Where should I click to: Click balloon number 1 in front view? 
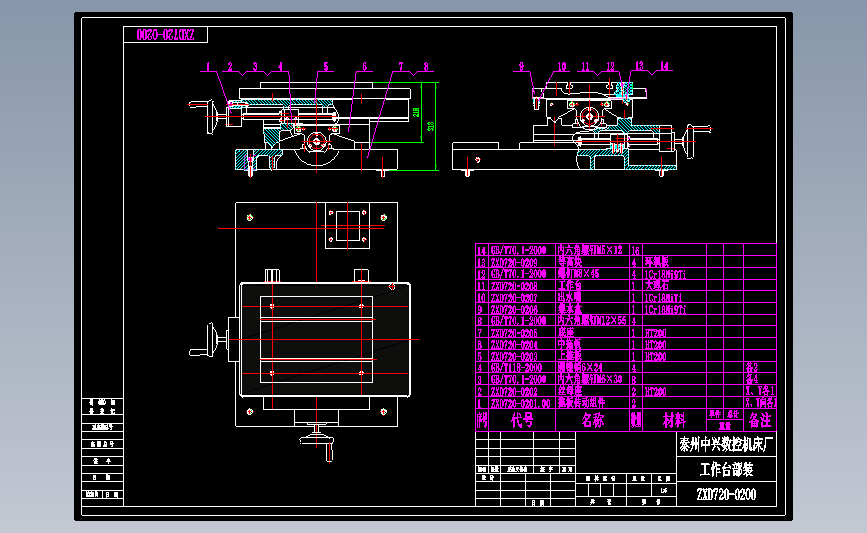click(x=208, y=67)
